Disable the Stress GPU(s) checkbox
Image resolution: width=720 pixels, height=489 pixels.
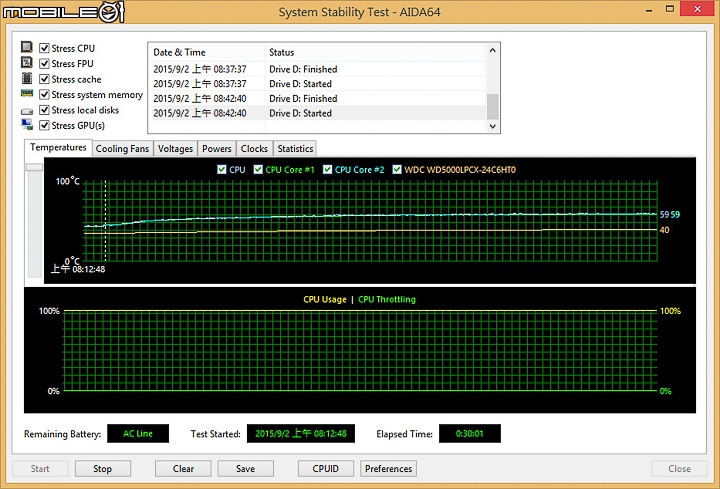[x=44, y=125]
